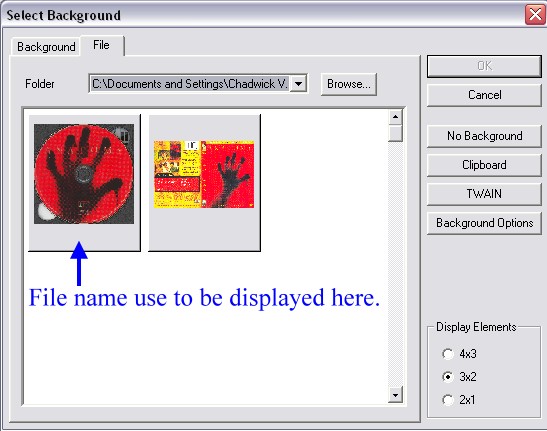Open Background Options
The image size is (547, 431).
pyautogui.click(x=484, y=223)
